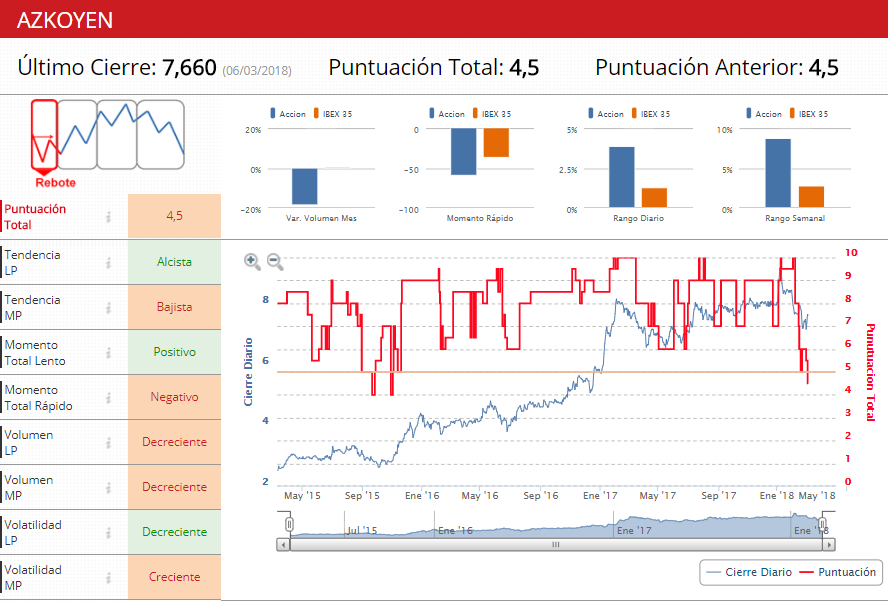Open info icon for Volatilidad LP row
The width and height of the screenshot is (889, 602).
(x=108, y=532)
